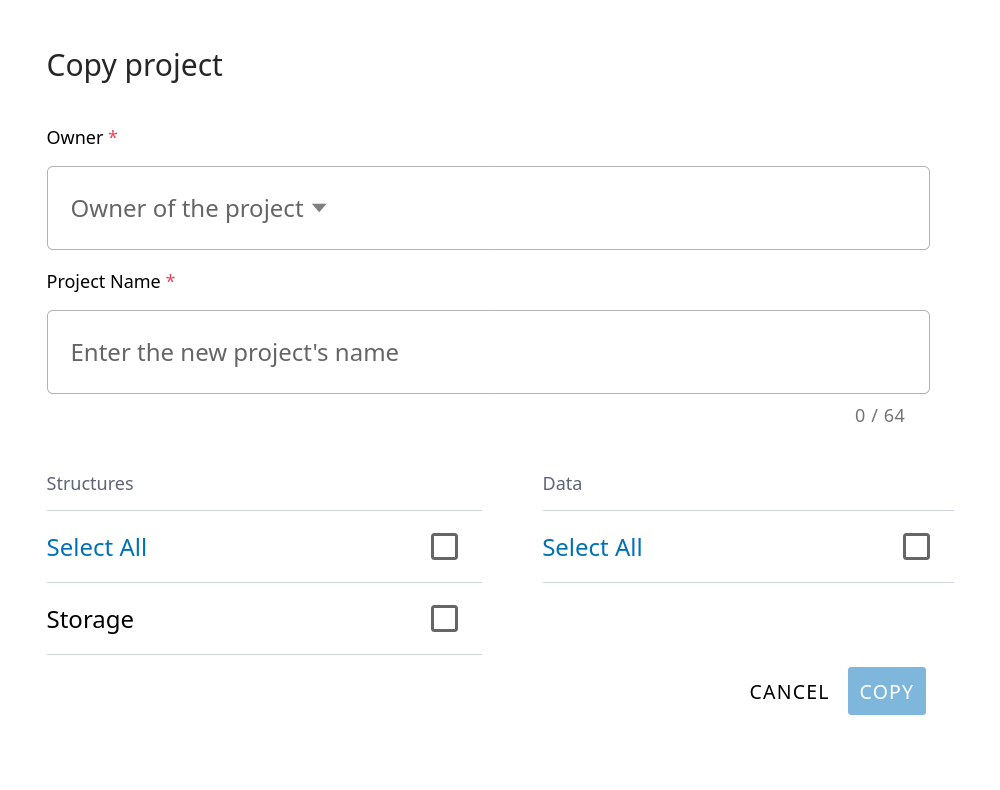Click the Owner field label
This screenshot has width=1000, height=790.
click(75, 138)
